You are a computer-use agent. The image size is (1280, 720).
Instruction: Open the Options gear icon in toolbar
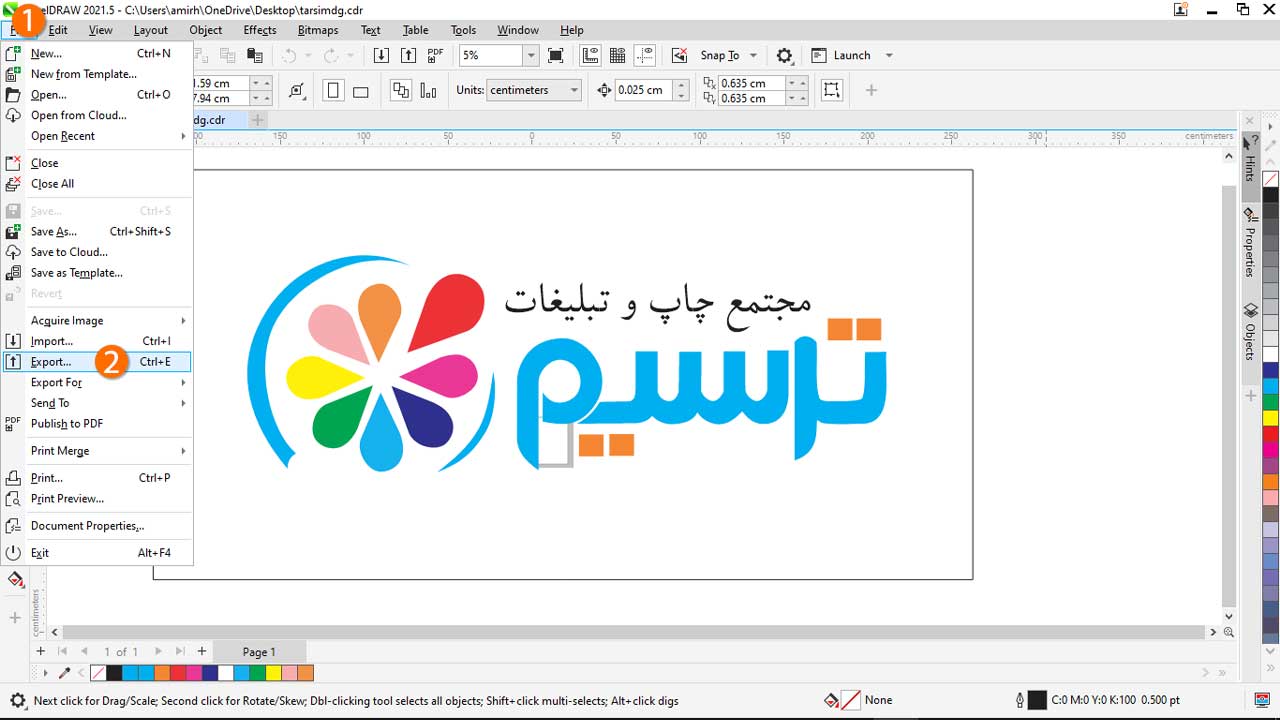coord(785,56)
